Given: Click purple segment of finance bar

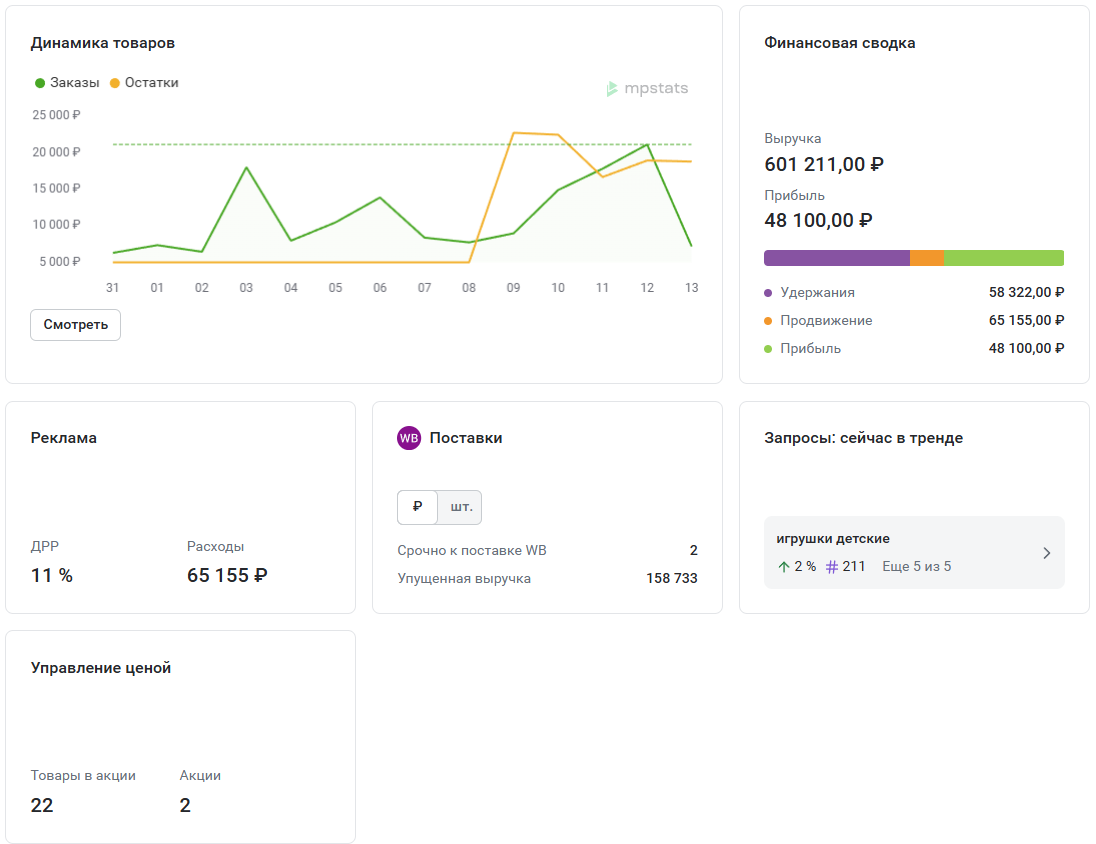Looking at the screenshot, I should click(x=836, y=258).
